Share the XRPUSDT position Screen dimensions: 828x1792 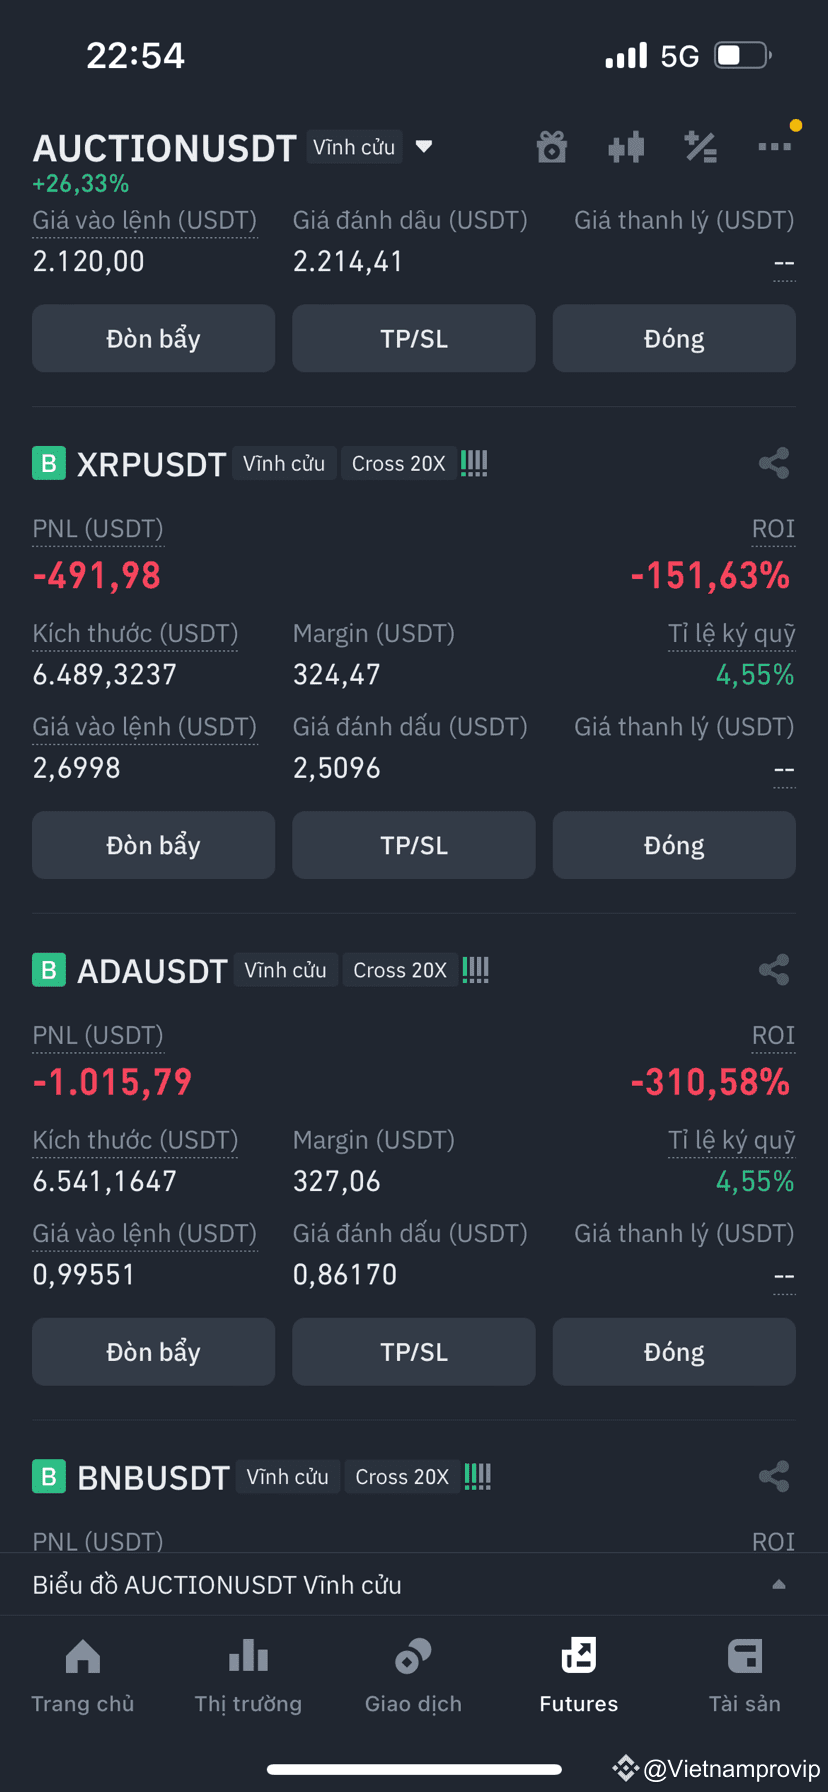[774, 463]
